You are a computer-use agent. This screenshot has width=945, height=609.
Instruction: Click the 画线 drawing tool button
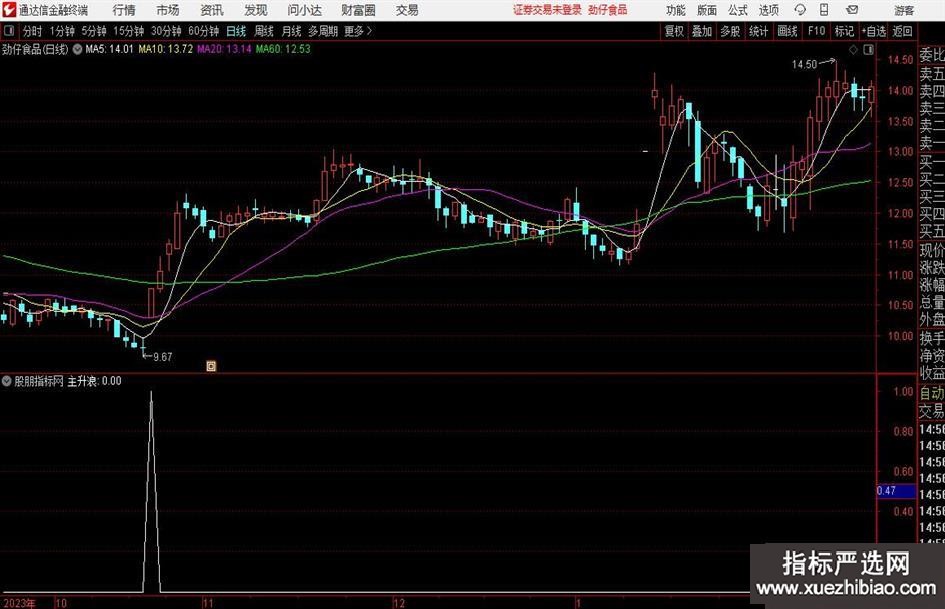point(787,31)
